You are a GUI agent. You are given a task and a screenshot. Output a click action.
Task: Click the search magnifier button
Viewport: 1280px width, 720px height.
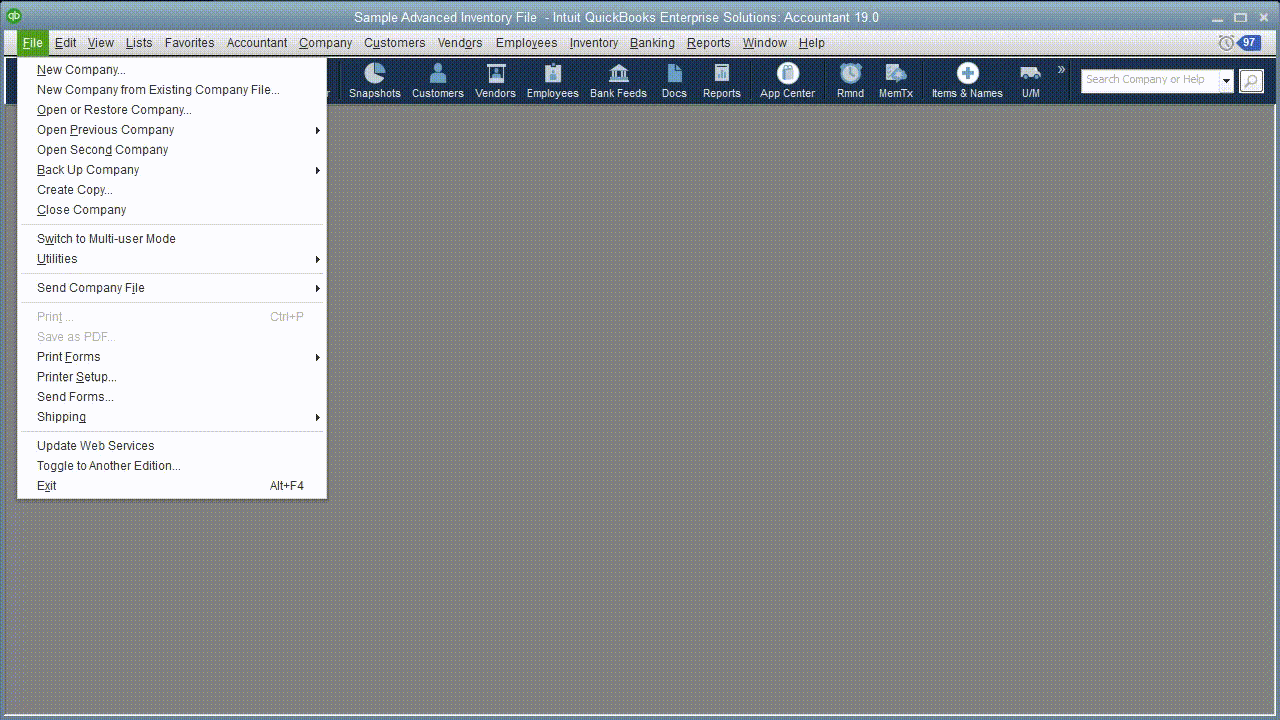pos(1251,81)
